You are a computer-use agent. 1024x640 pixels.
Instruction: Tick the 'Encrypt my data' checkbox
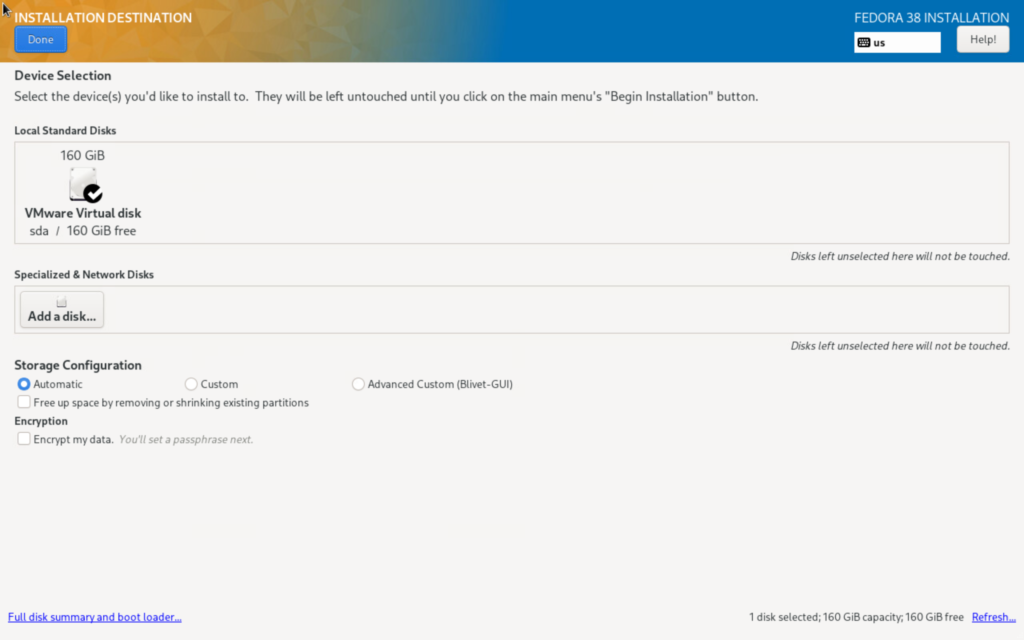point(24,439)
